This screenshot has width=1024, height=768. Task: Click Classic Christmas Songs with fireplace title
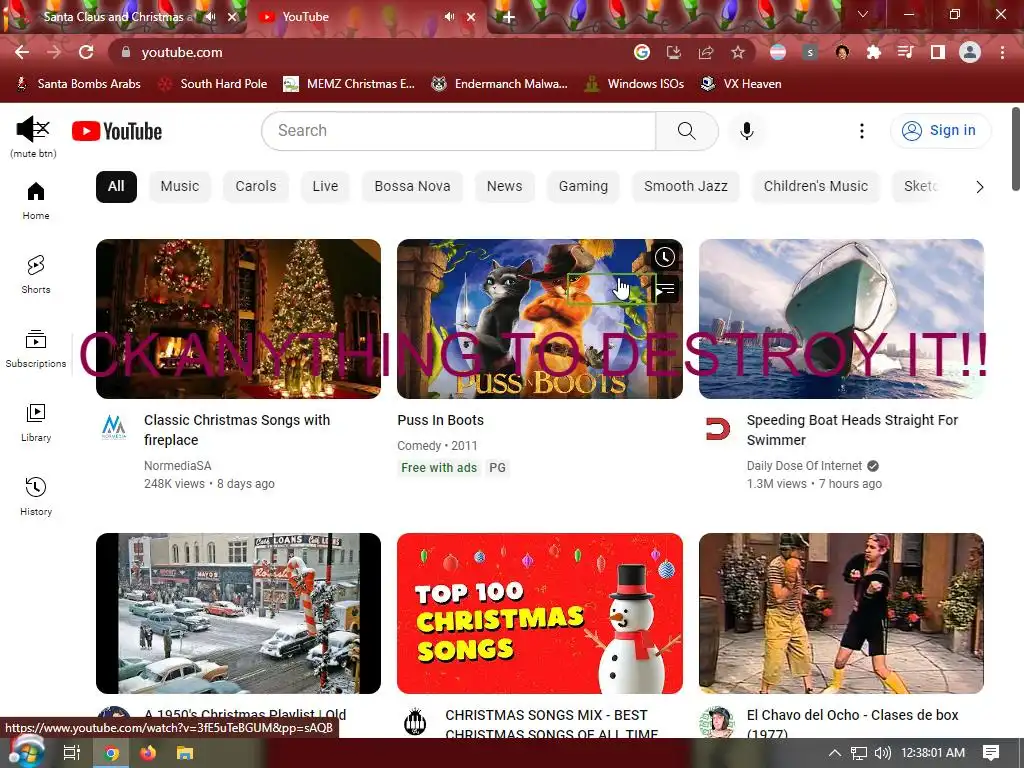[237, 430]
